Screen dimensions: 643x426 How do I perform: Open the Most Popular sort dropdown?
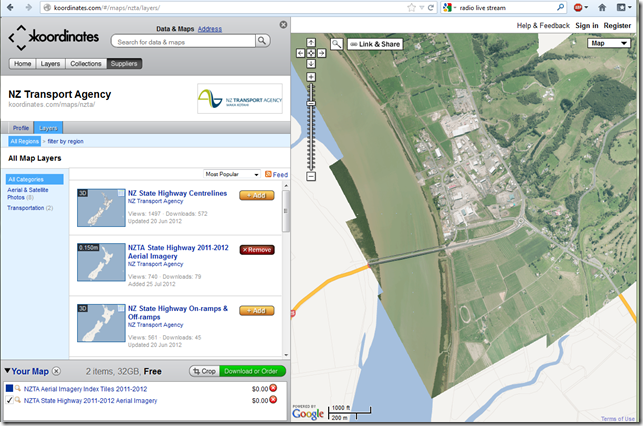pos(232,174)
